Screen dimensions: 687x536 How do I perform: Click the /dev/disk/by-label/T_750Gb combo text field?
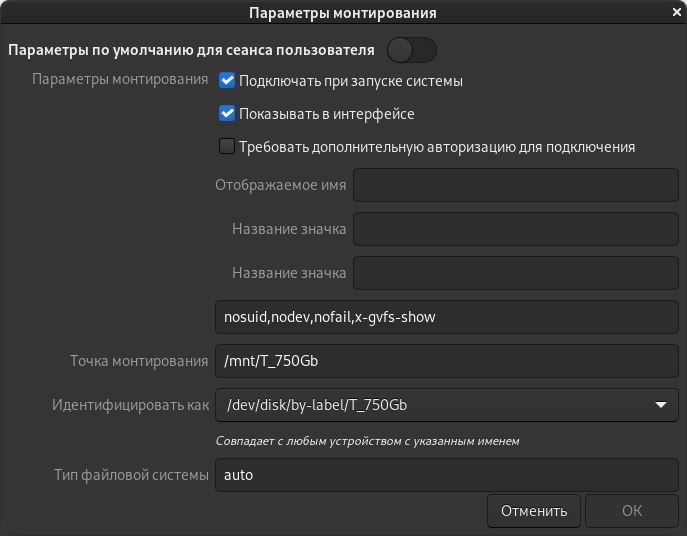(430, 405)
